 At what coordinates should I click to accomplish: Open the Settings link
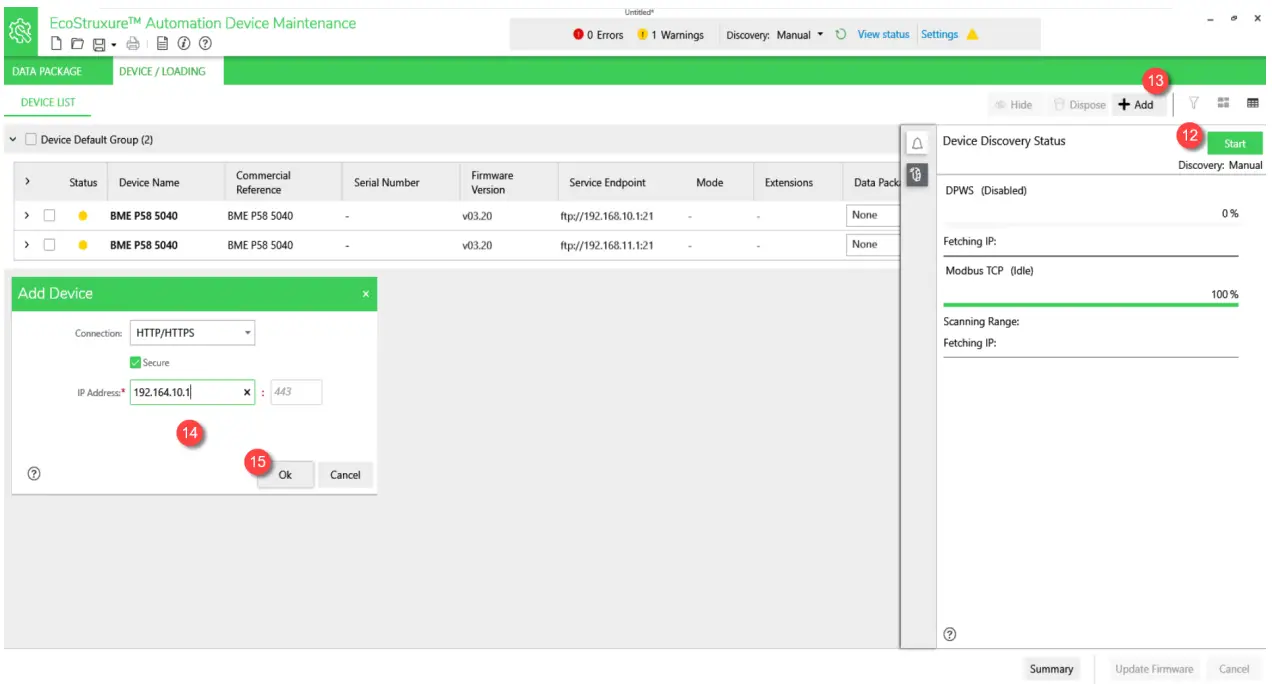939,34
